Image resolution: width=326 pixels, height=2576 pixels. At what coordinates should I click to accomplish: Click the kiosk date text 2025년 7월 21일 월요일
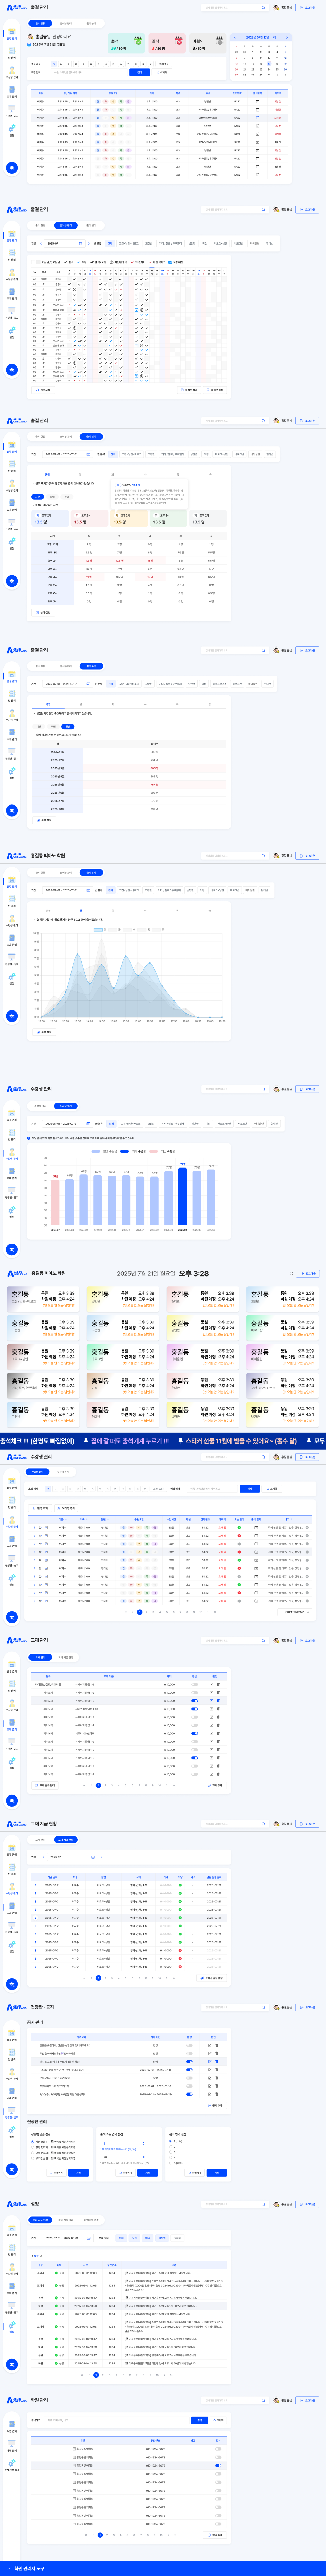(x=146, y=1274)
